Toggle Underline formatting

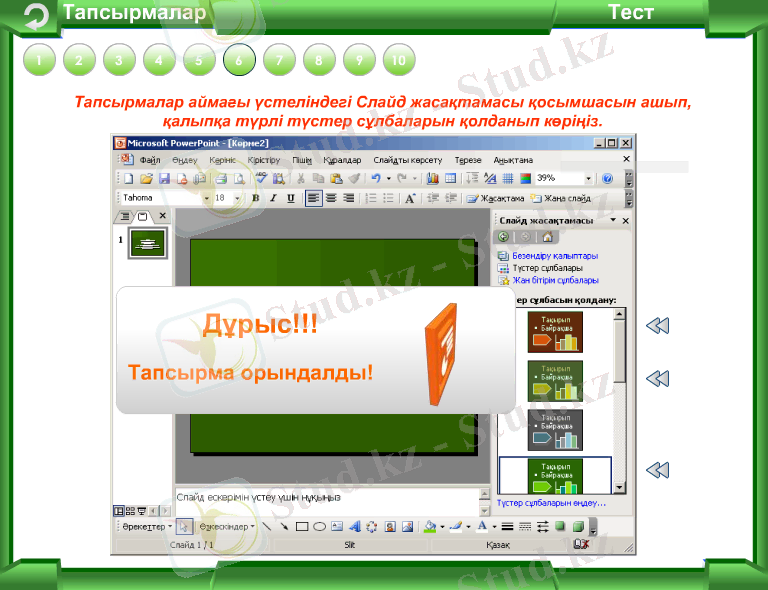coord(290,198)
